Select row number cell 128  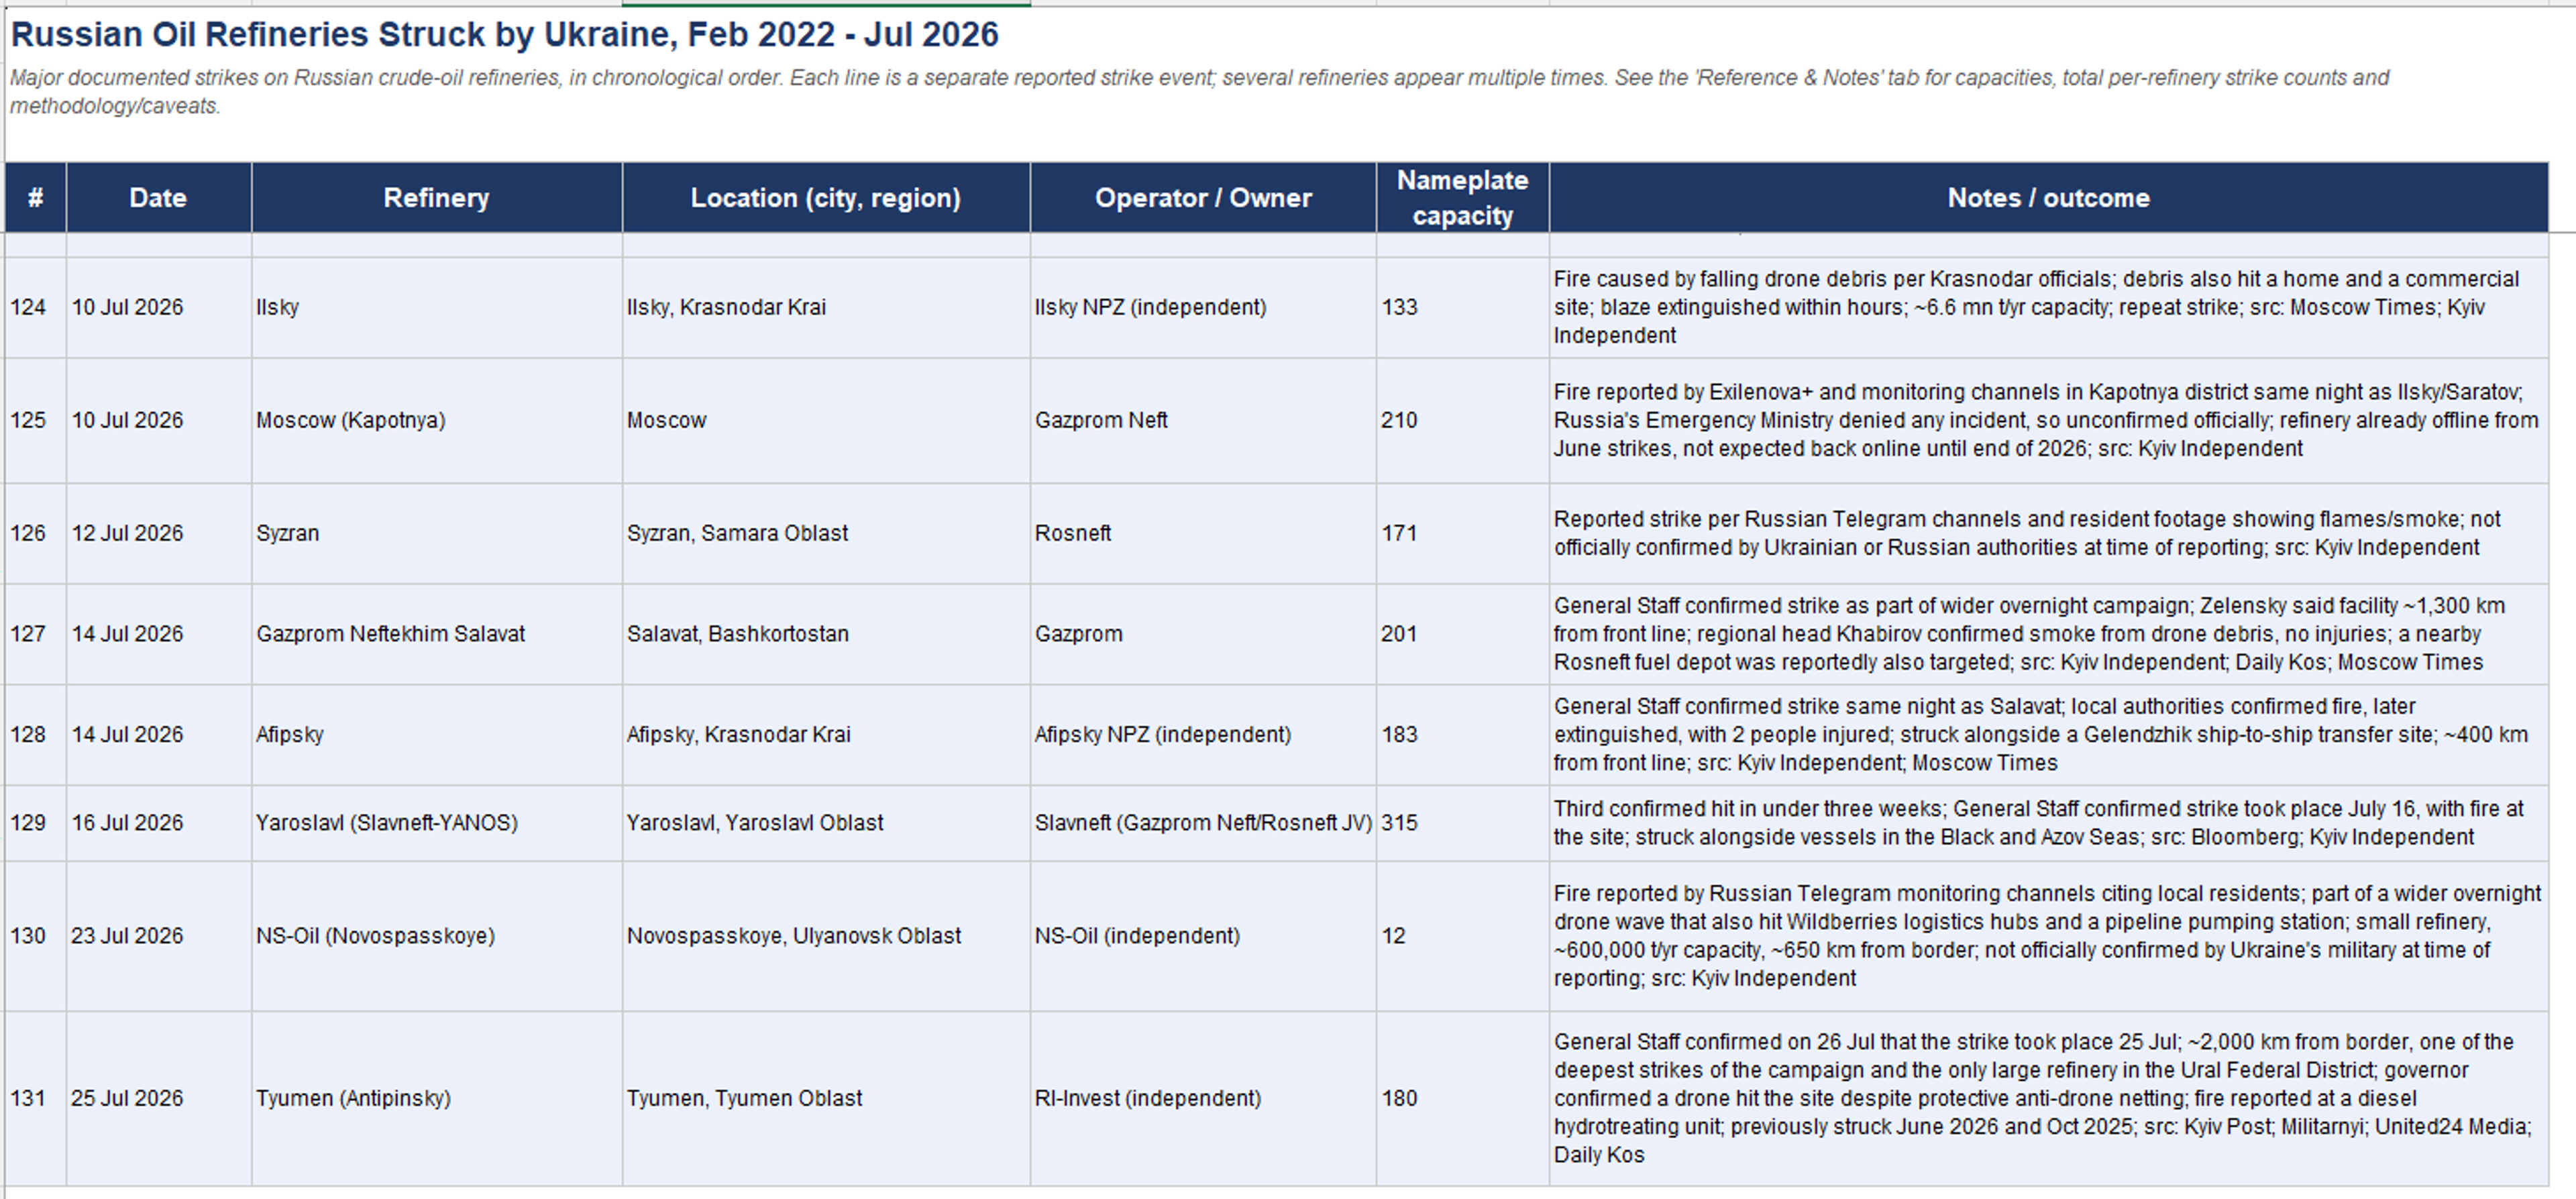(x=36, y=735)
